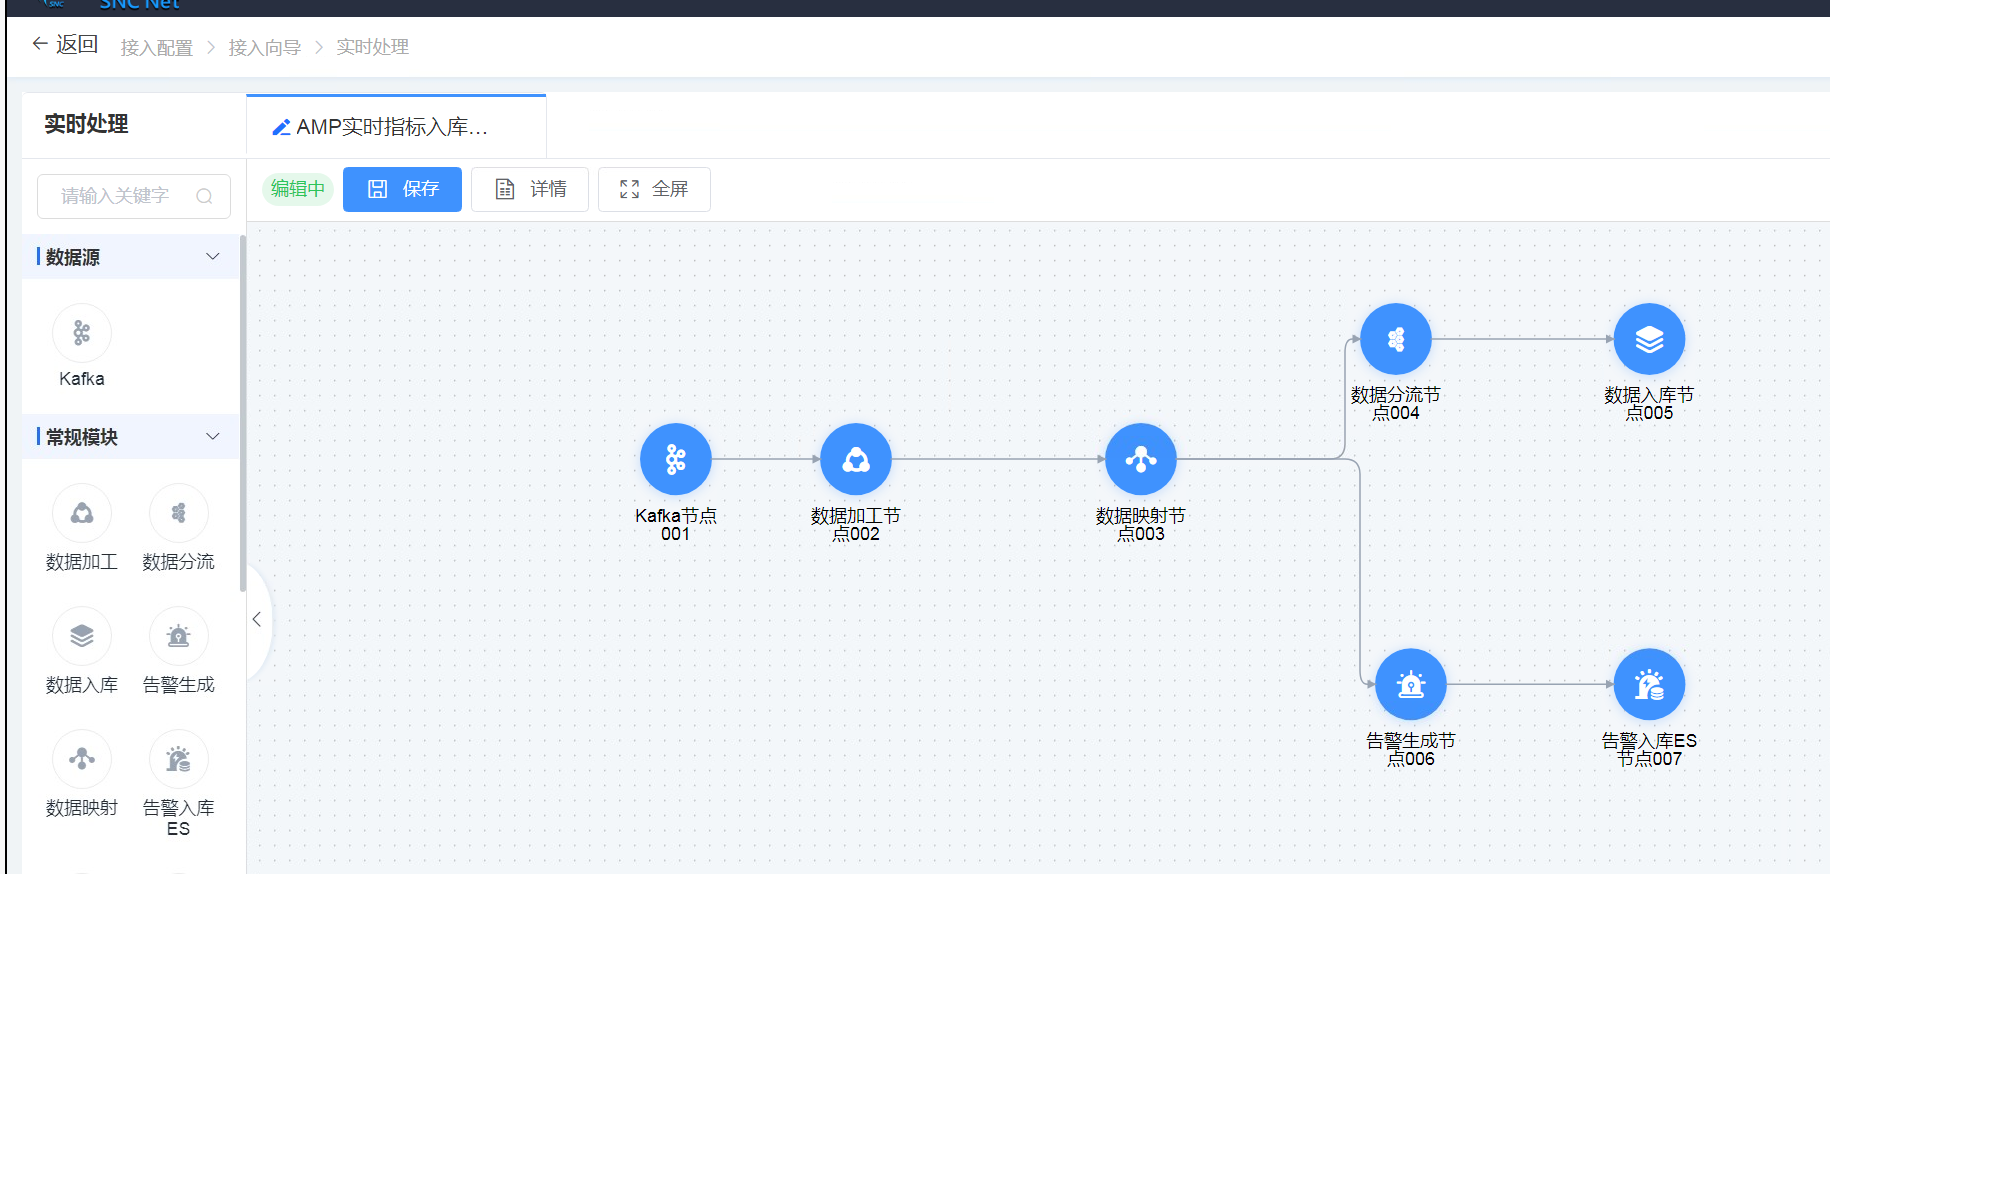
Task: Click 实时处理 breadcrumb item
Action: point(372,47)
